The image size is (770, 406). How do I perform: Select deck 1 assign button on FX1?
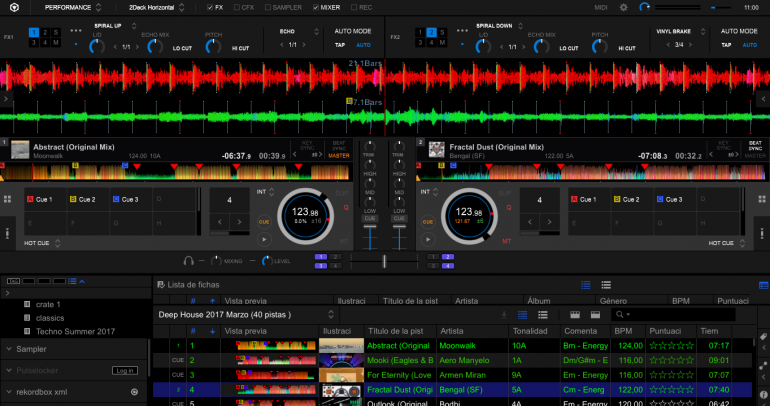pyautogui.click(x=33, y=32)
